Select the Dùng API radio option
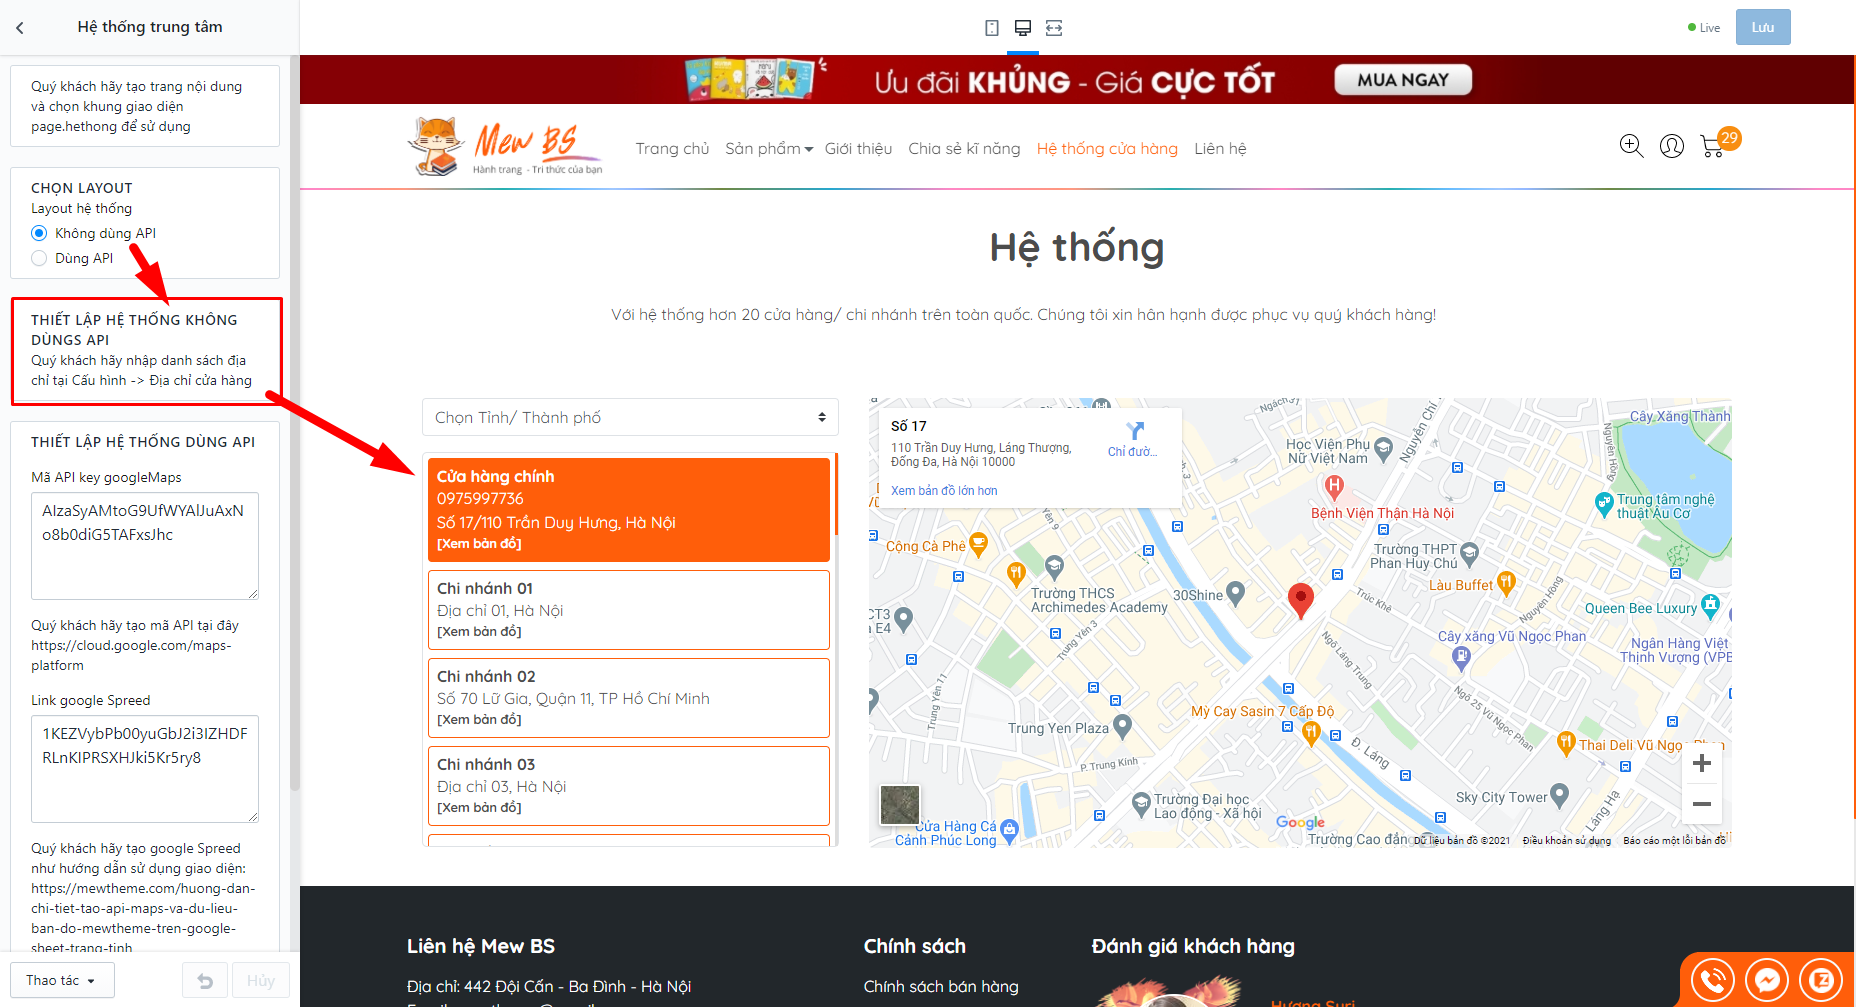 click(39, 258)
